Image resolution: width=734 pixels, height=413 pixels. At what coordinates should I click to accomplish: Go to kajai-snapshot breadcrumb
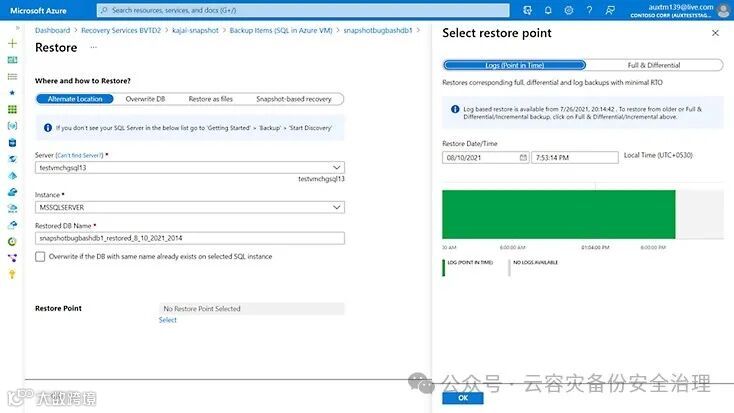click(x=195, y=30)
